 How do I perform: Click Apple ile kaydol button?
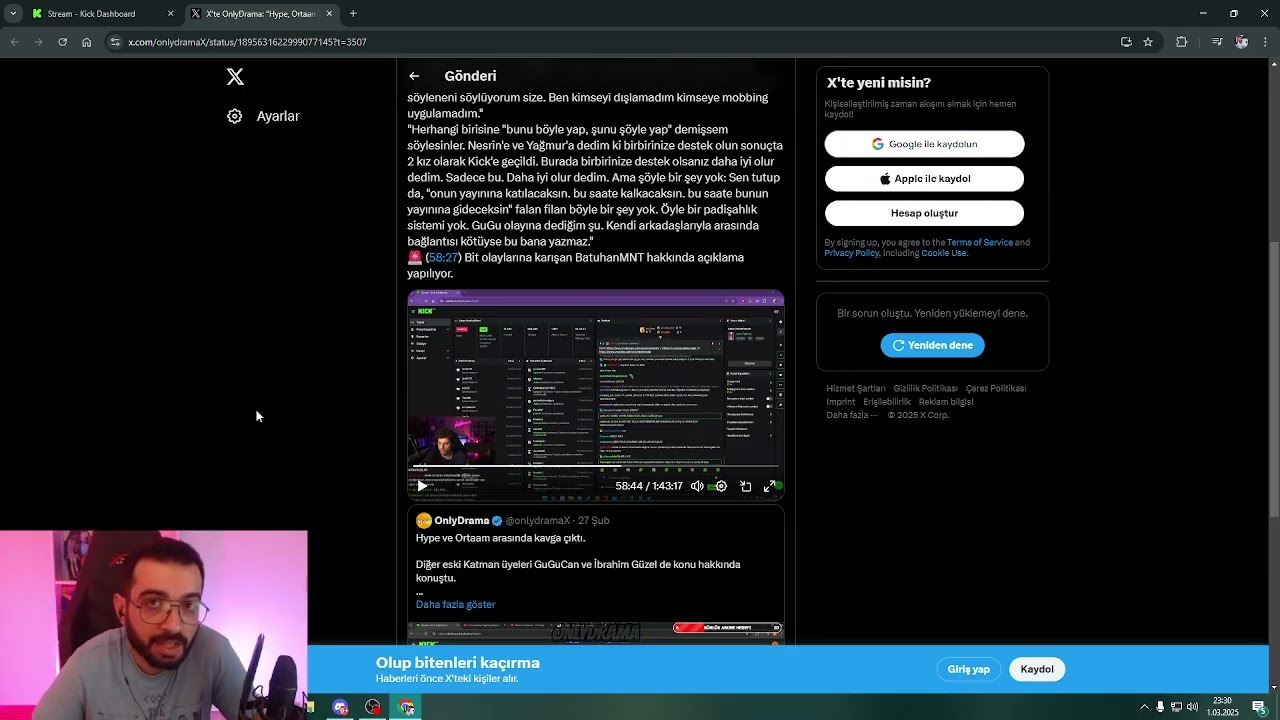[x=924, y=179]
